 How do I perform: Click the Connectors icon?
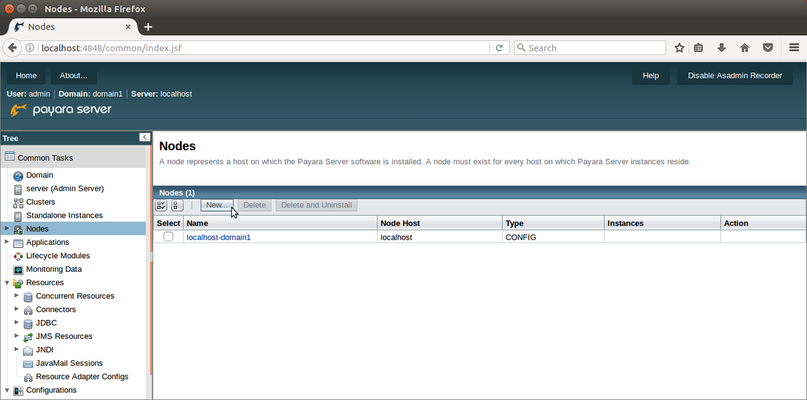click(28, 310)
